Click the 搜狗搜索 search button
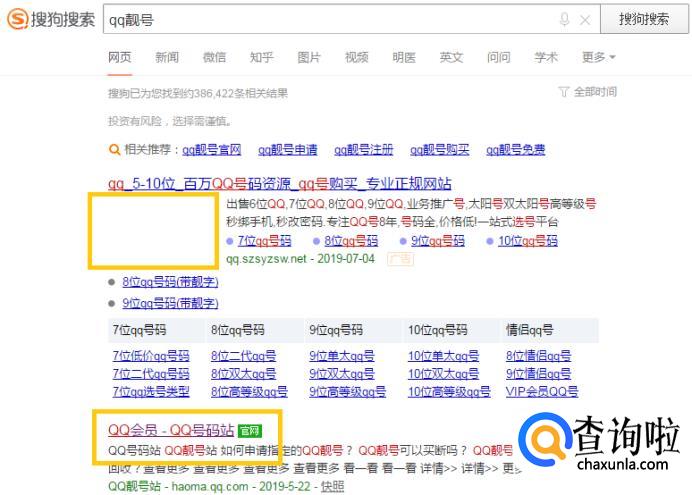The height and width of the screenshot is (495, 692). click(x=644, y=19)
